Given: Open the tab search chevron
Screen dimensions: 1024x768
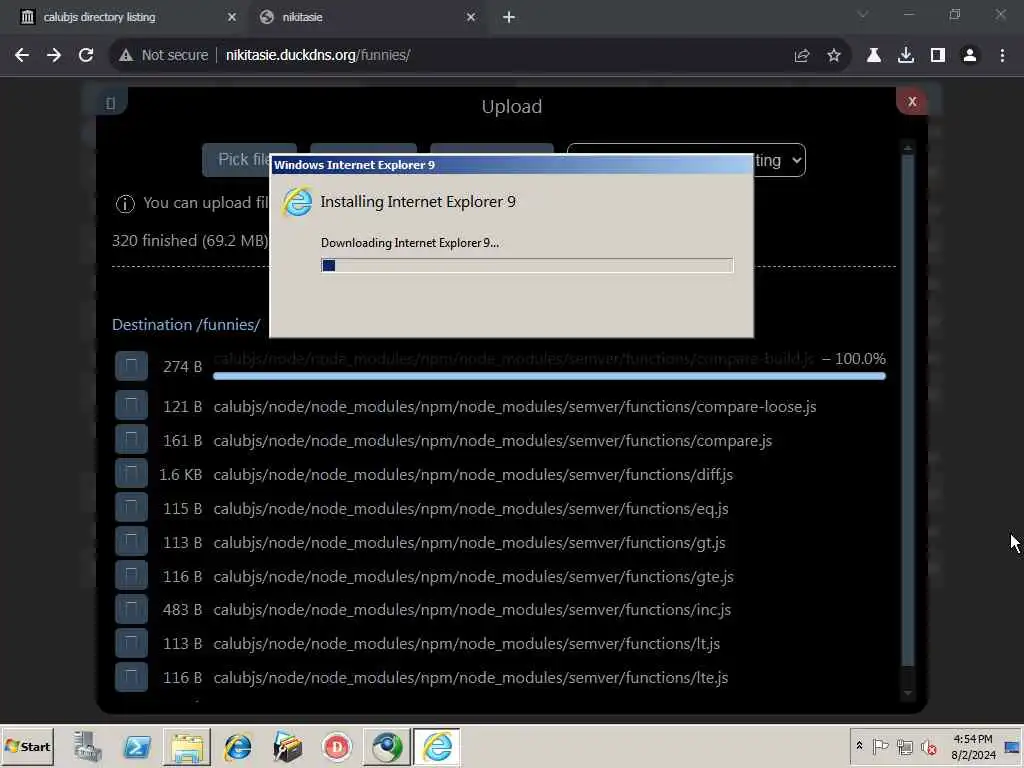Looking at the screenshot, I should pos(863,14).
